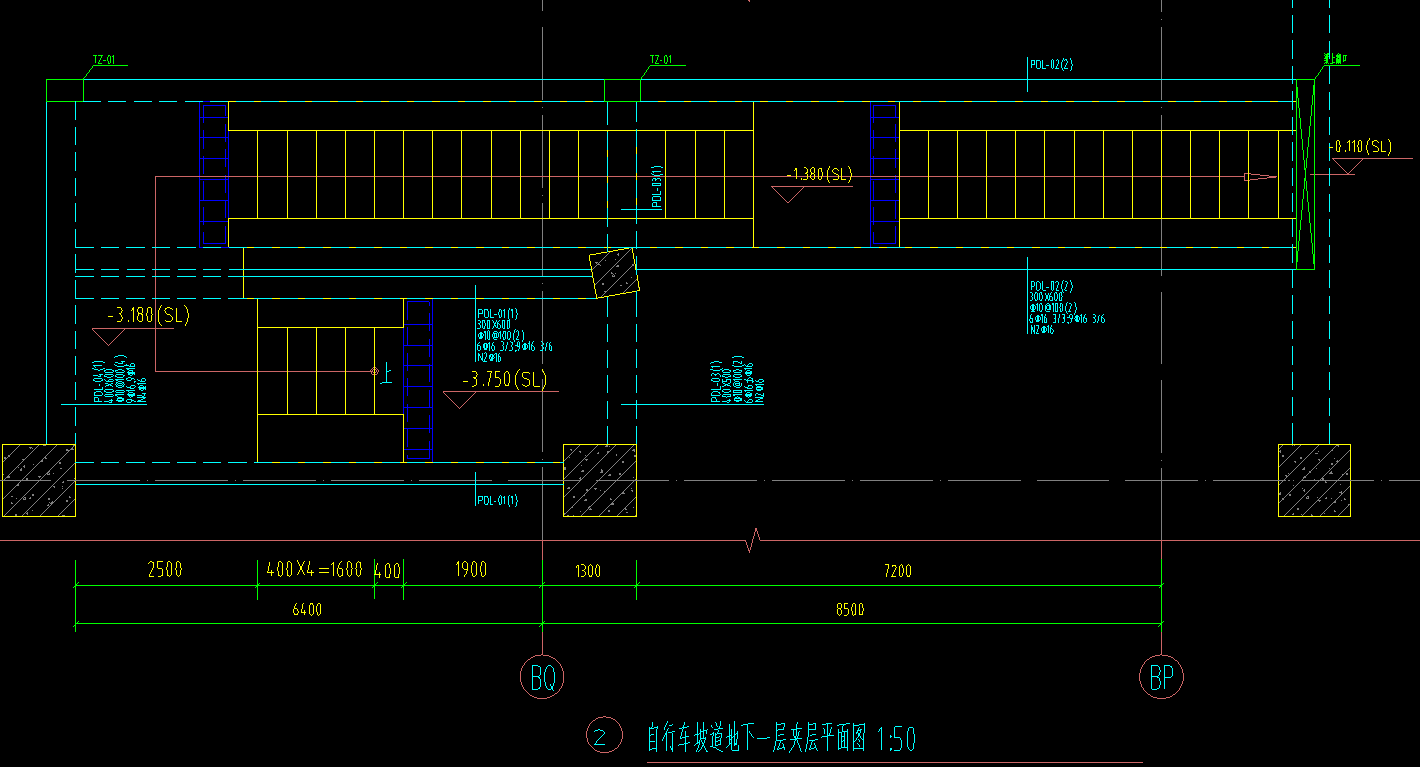Click the 7200 dimension value
The image size is (1420, 767).
pyautogui.click(x=898, y=572)
